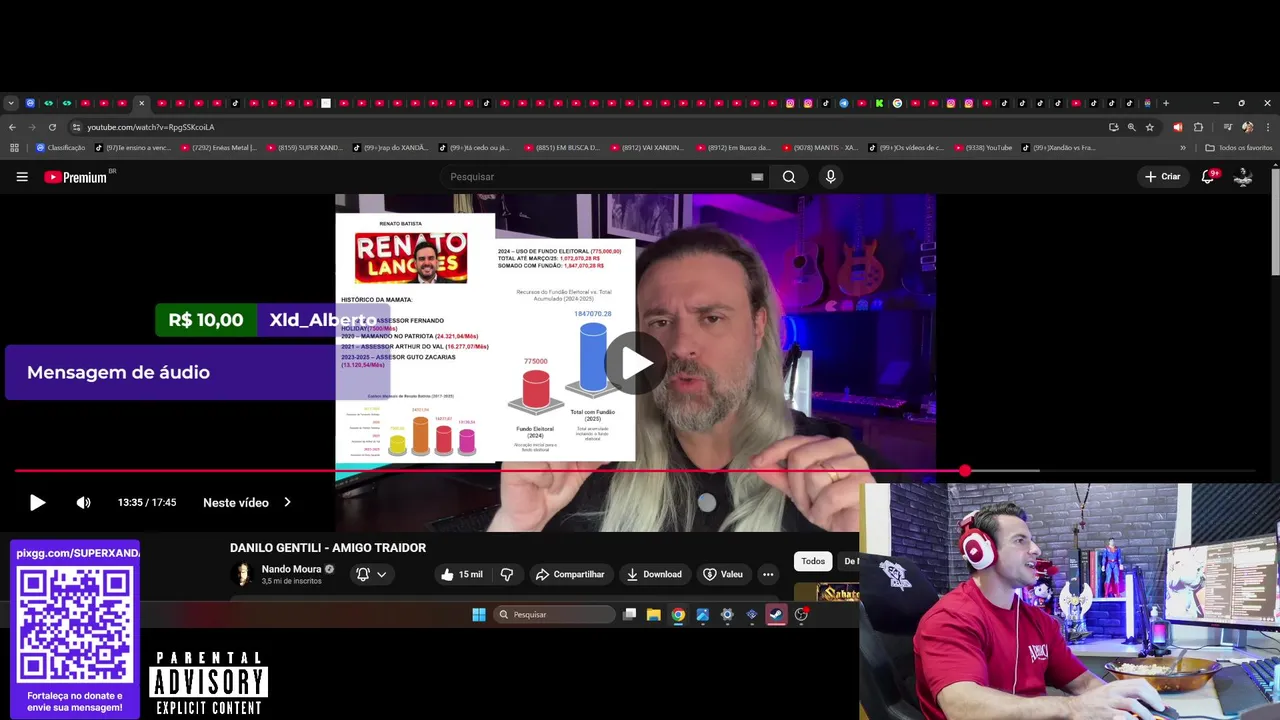Click the Valeu thanks button
The width and height of the screenshot is (1280, 720).
(723, 574)
